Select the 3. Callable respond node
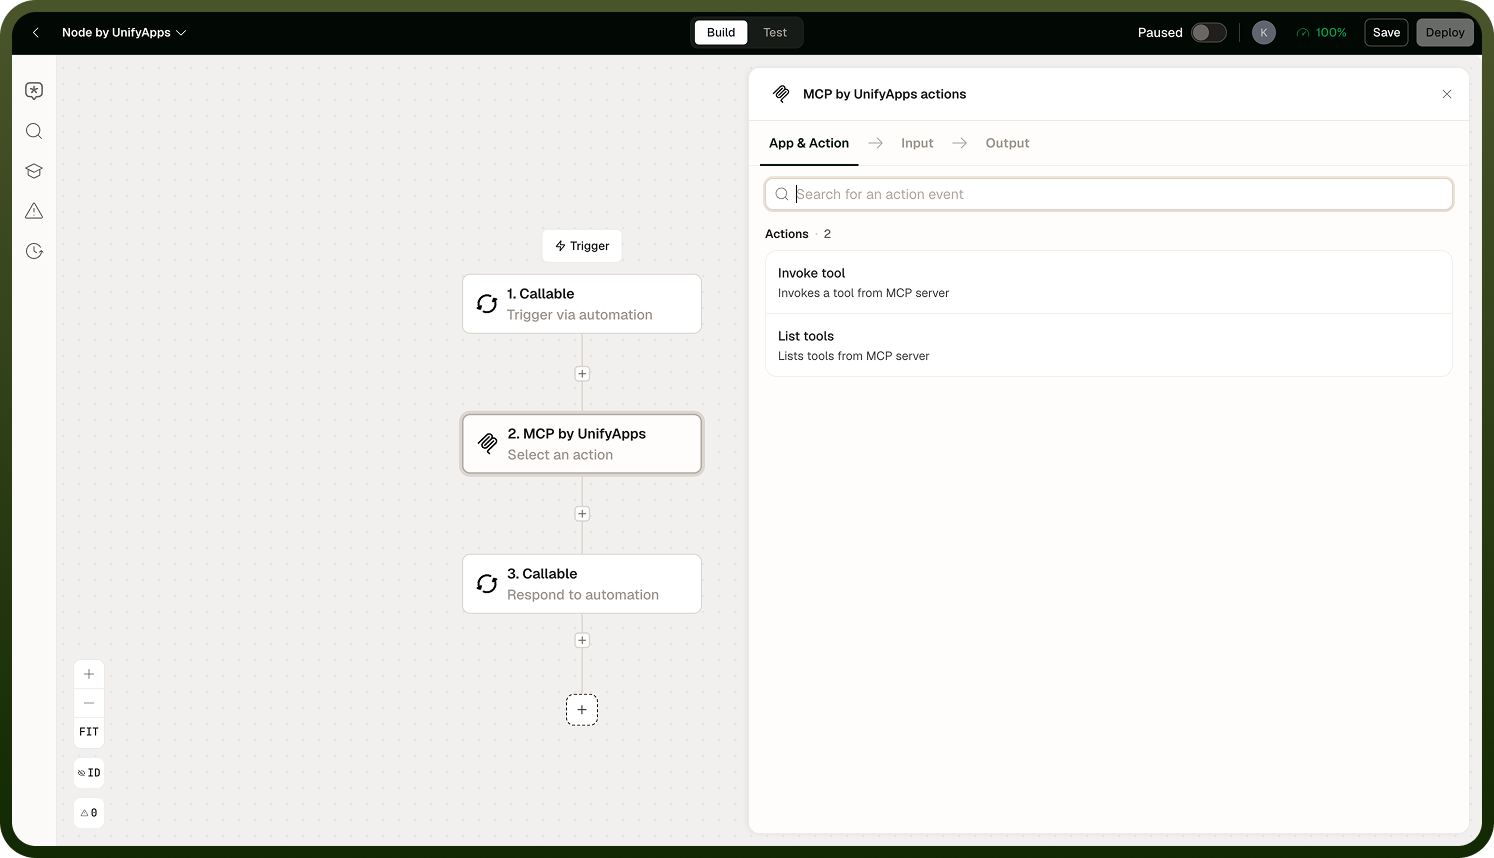 coord(582,584)
